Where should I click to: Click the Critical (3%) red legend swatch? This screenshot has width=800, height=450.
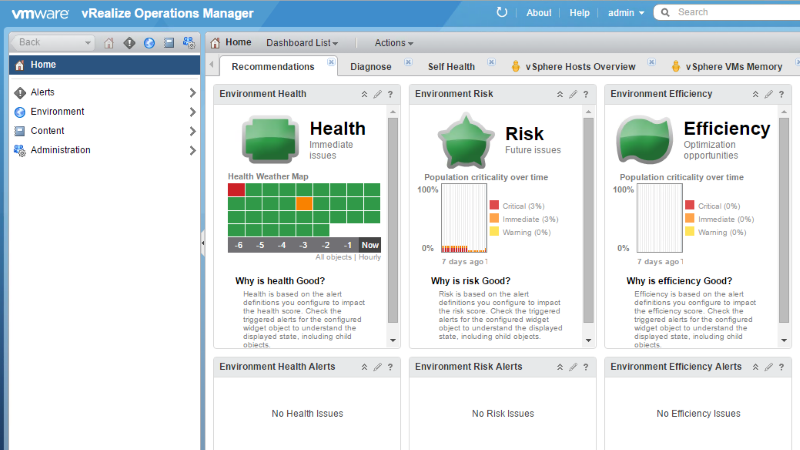pos(494,205)
